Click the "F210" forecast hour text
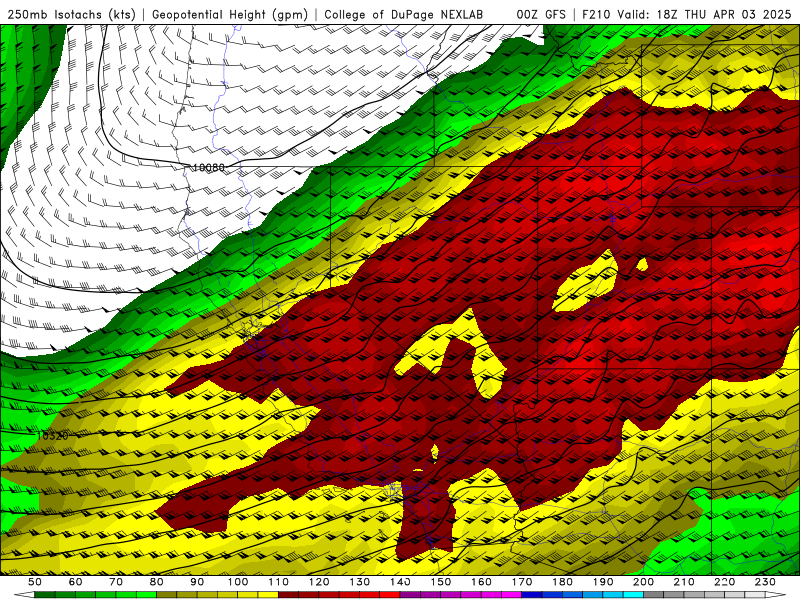 point(597,14)
